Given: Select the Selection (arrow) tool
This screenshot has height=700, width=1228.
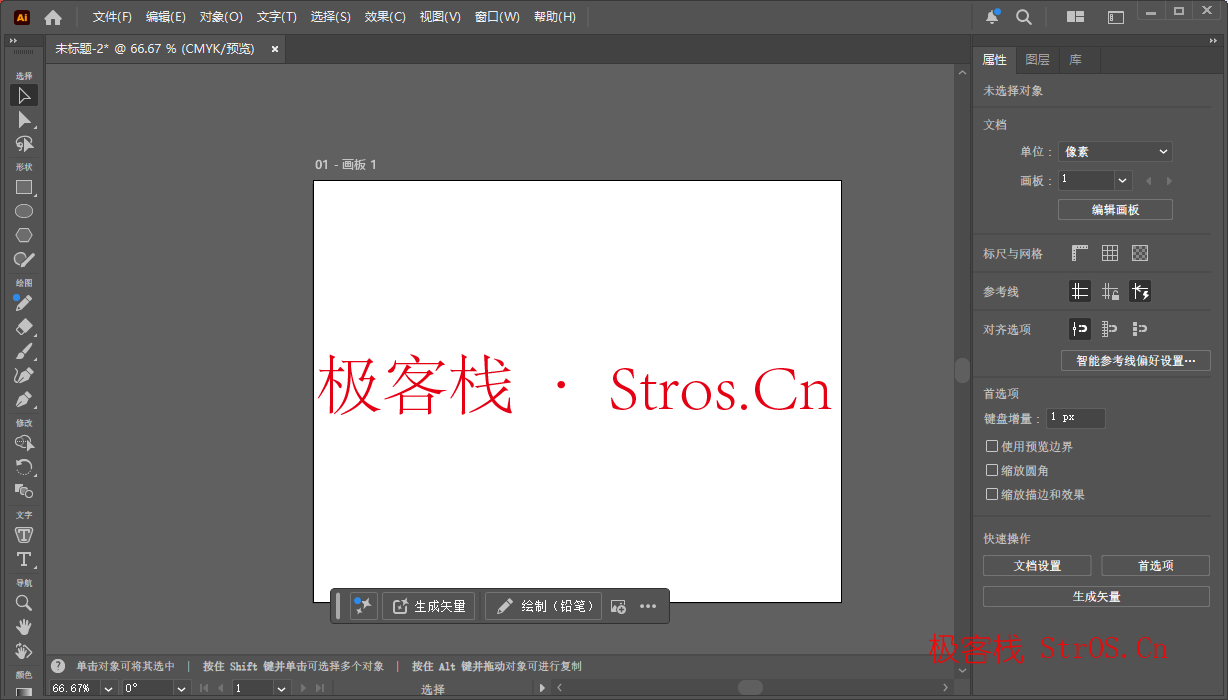Looking at the screenshot, I should [x=24, y=95].
